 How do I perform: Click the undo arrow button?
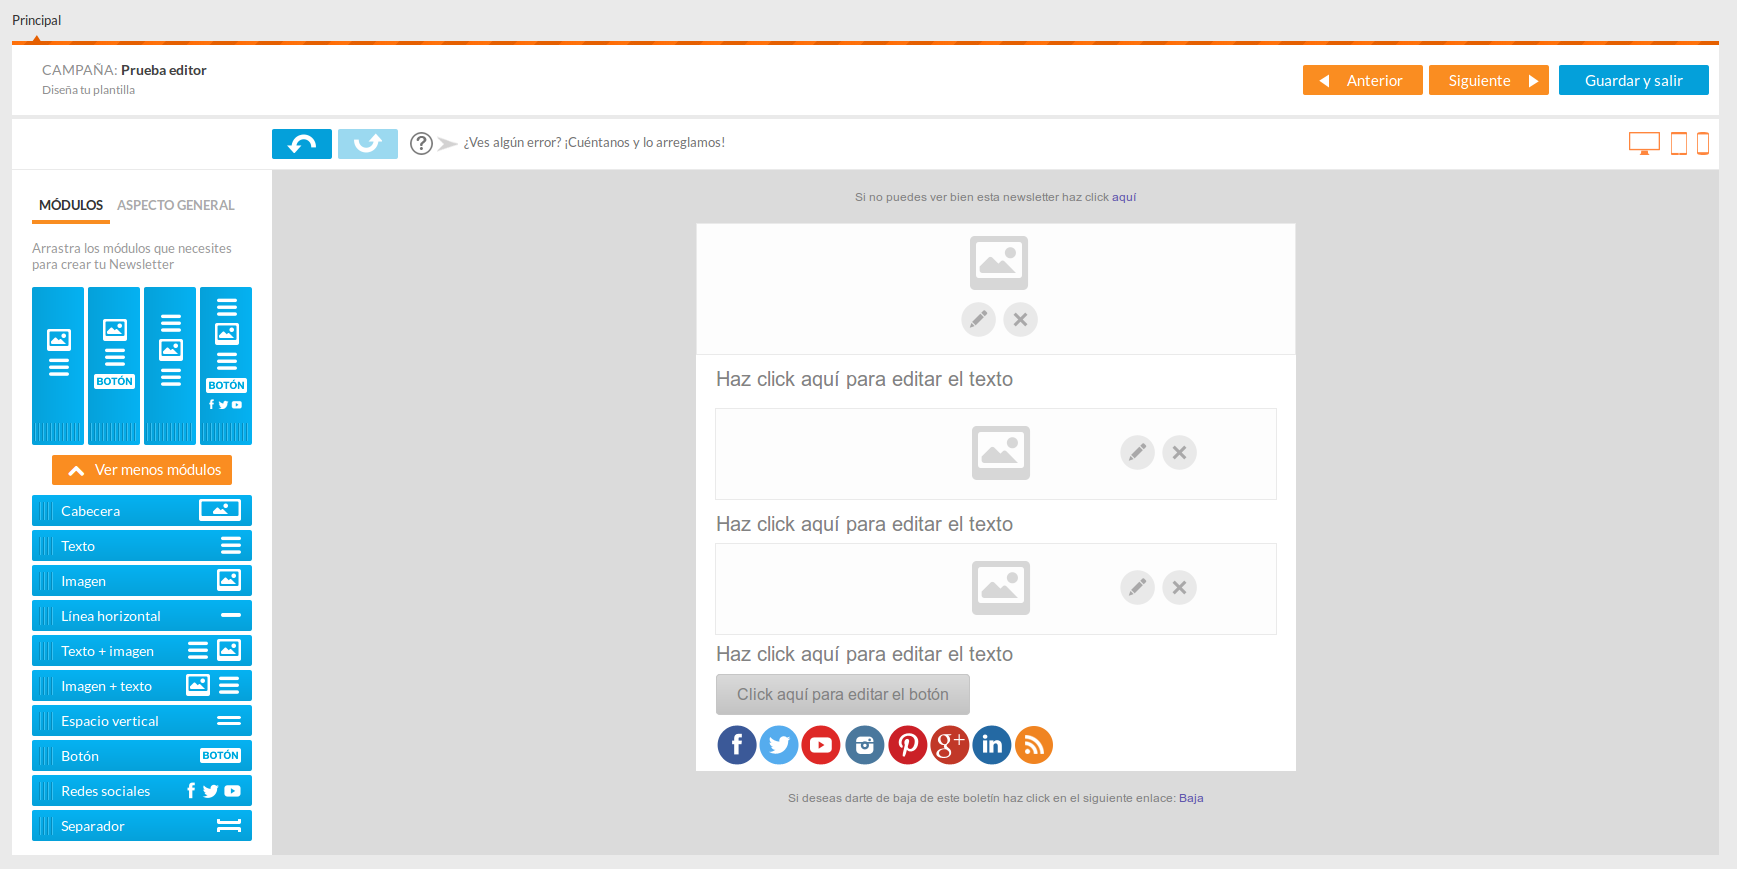(x=301, y=144)
